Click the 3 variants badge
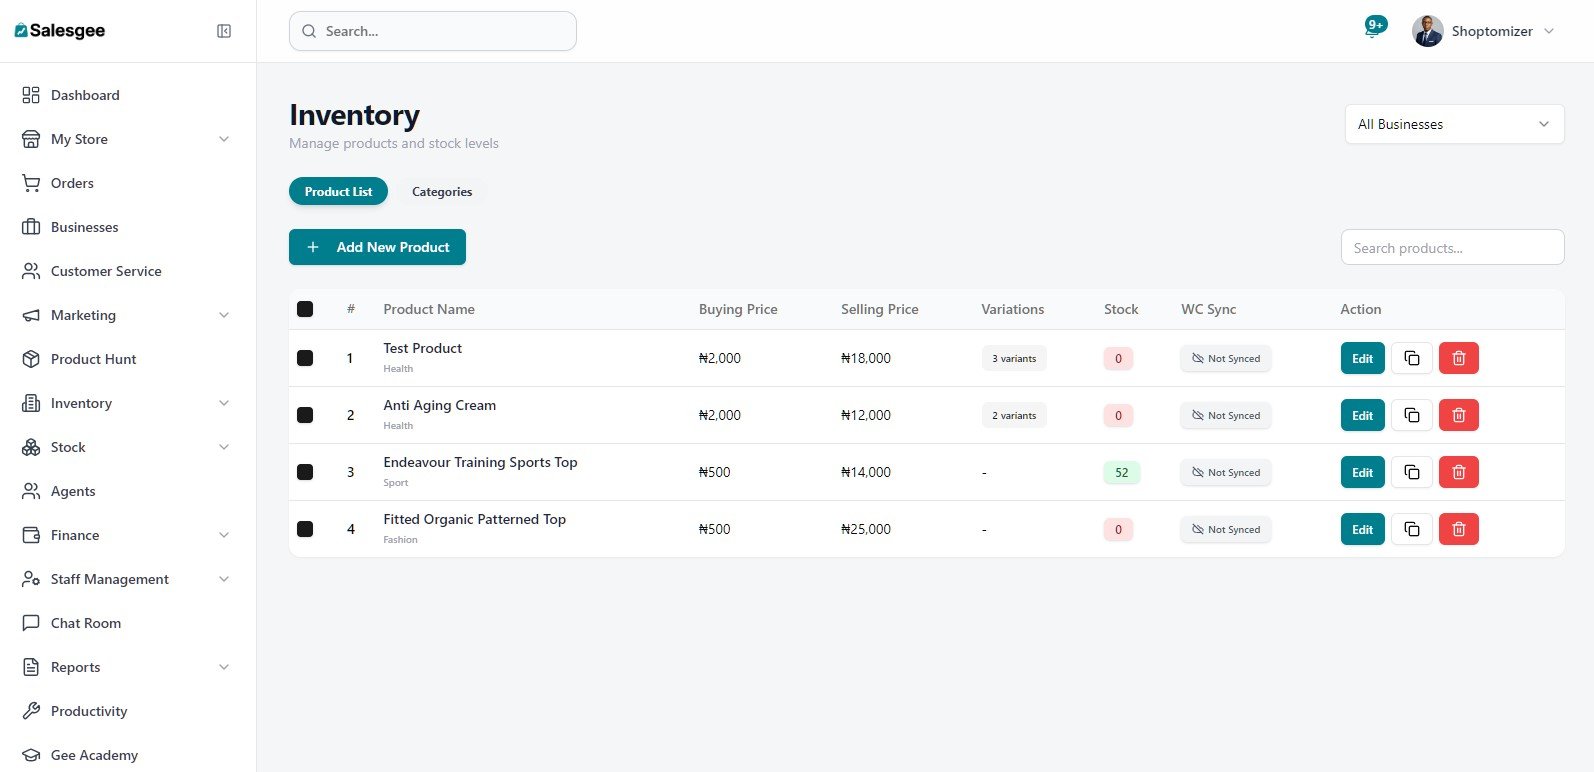Image resolution: width=1594 pixels, height=772 pixels. (1014, 358)
